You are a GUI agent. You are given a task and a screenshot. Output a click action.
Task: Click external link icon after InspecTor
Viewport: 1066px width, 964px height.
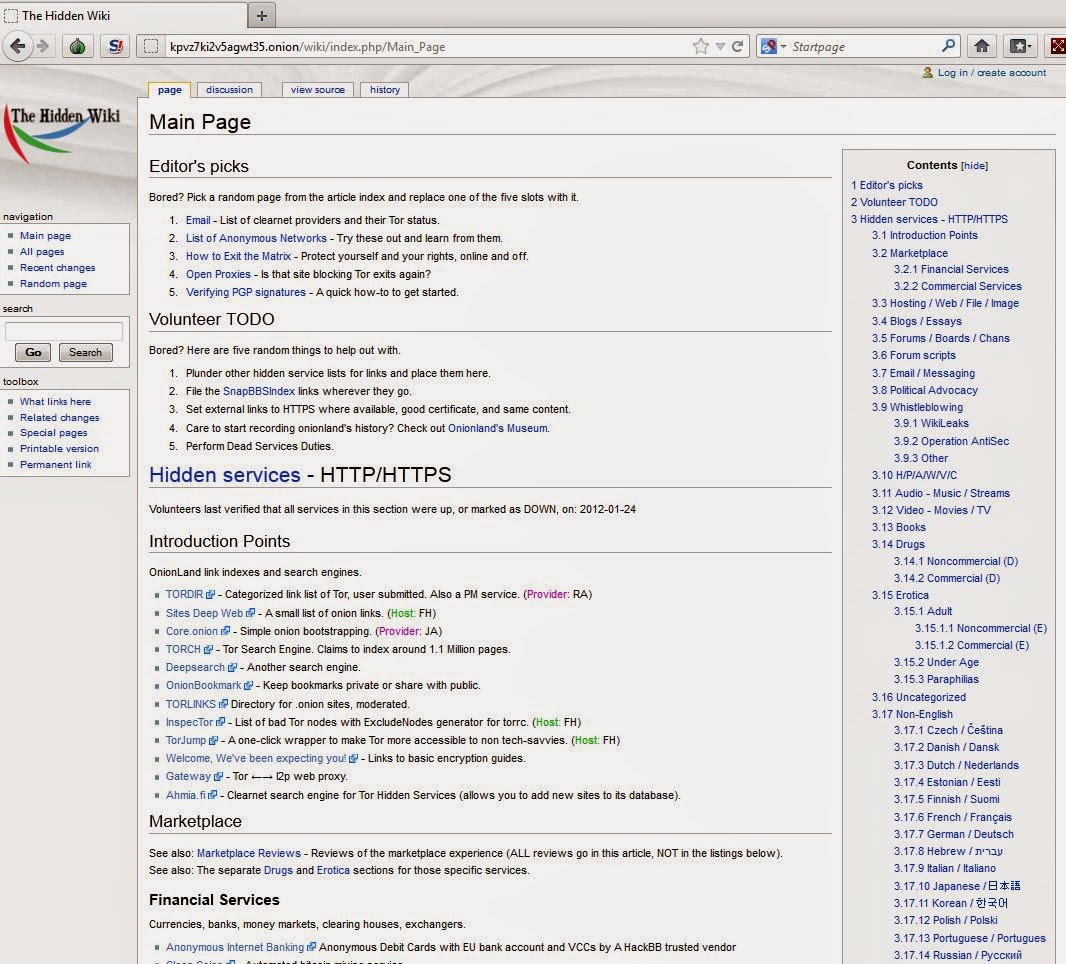(x=220, y=722)
